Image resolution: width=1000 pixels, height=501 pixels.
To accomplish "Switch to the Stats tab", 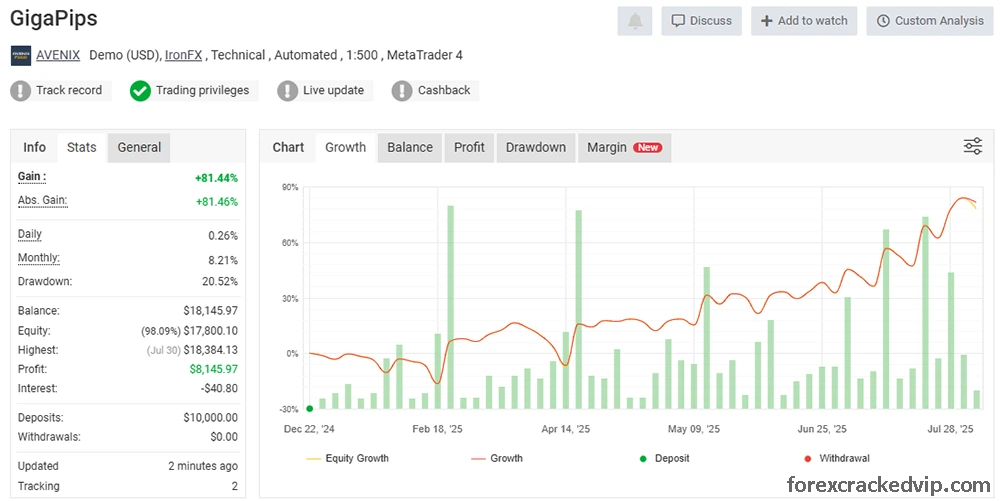I will (x=82, y=147).
